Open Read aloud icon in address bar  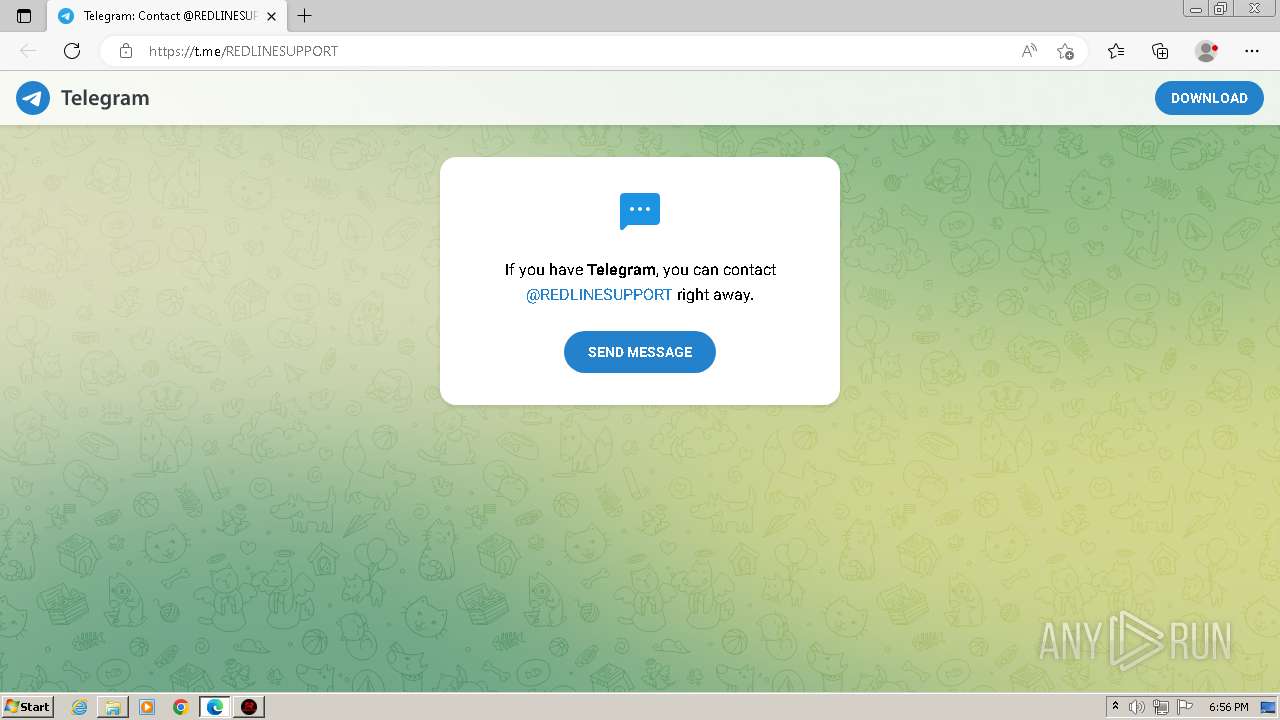[x=1029, y=51]
